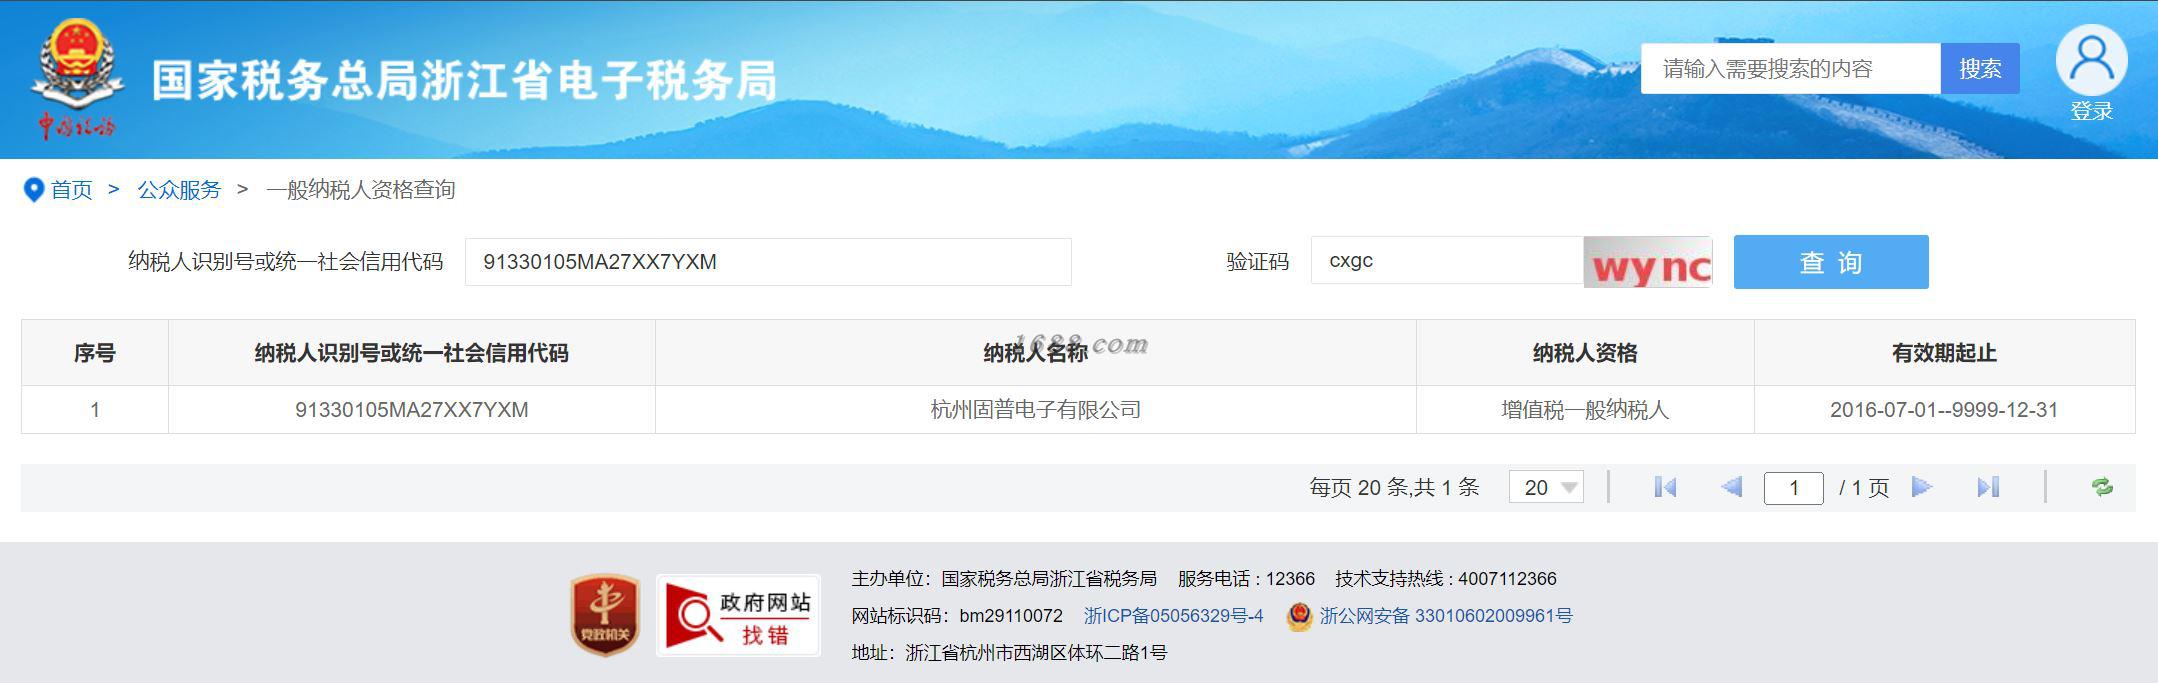Click the 每页 20 条,共 1 条 text
The height and width of the screenshot is (683, 2158).
coord(1394,487)
